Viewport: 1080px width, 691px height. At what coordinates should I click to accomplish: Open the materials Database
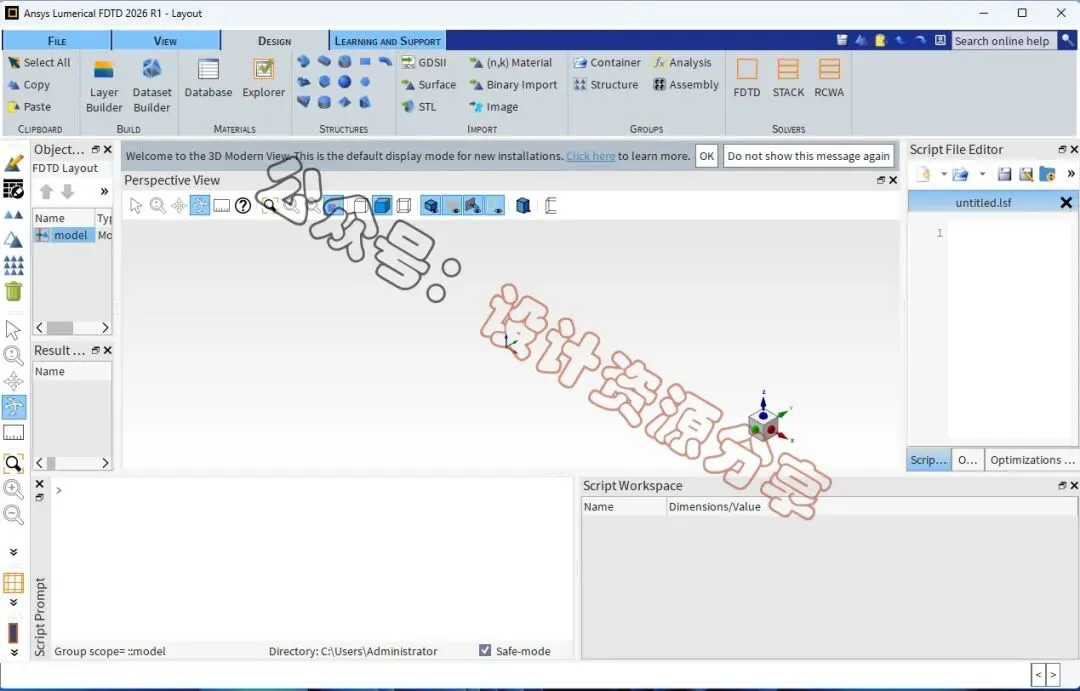[x=208, y=79]
